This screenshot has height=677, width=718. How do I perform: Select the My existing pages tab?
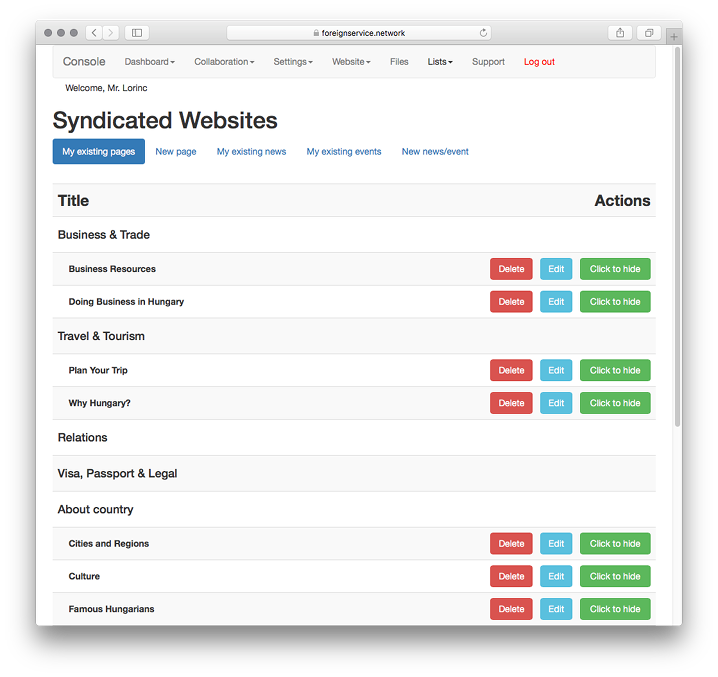click(x=98, y=152)
